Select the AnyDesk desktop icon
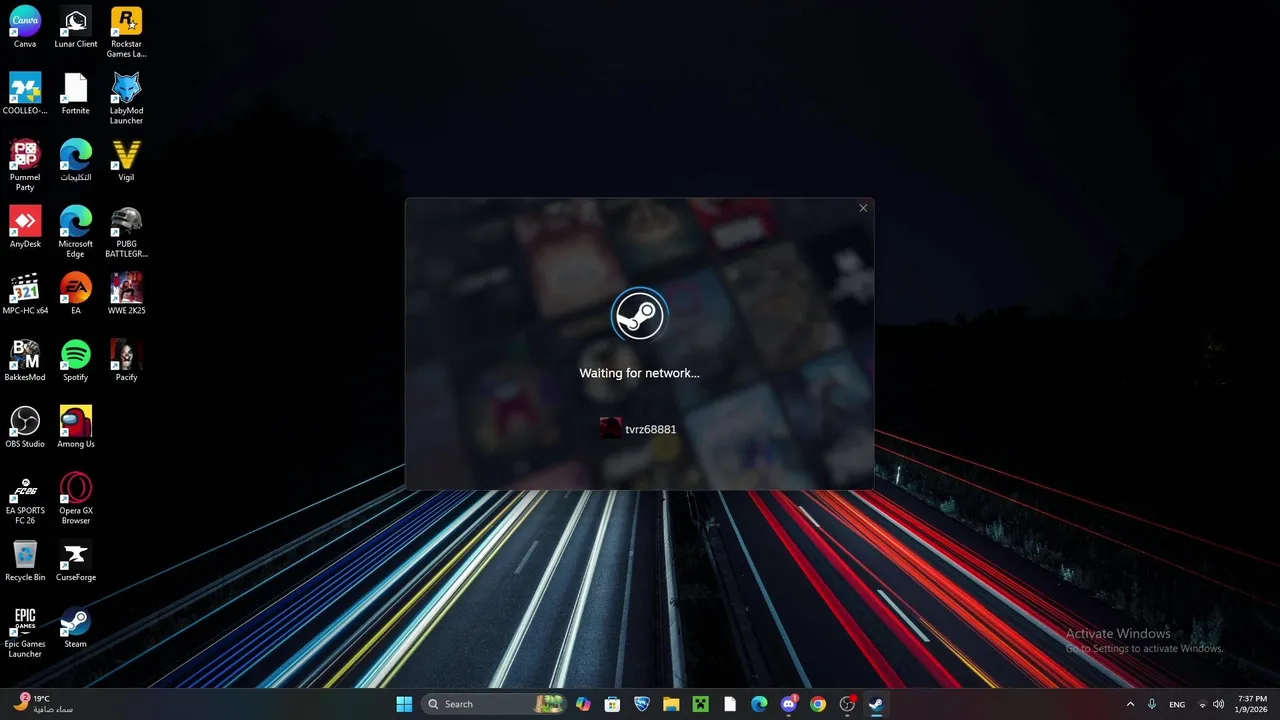1280x720 pixels. coord(25,227)
